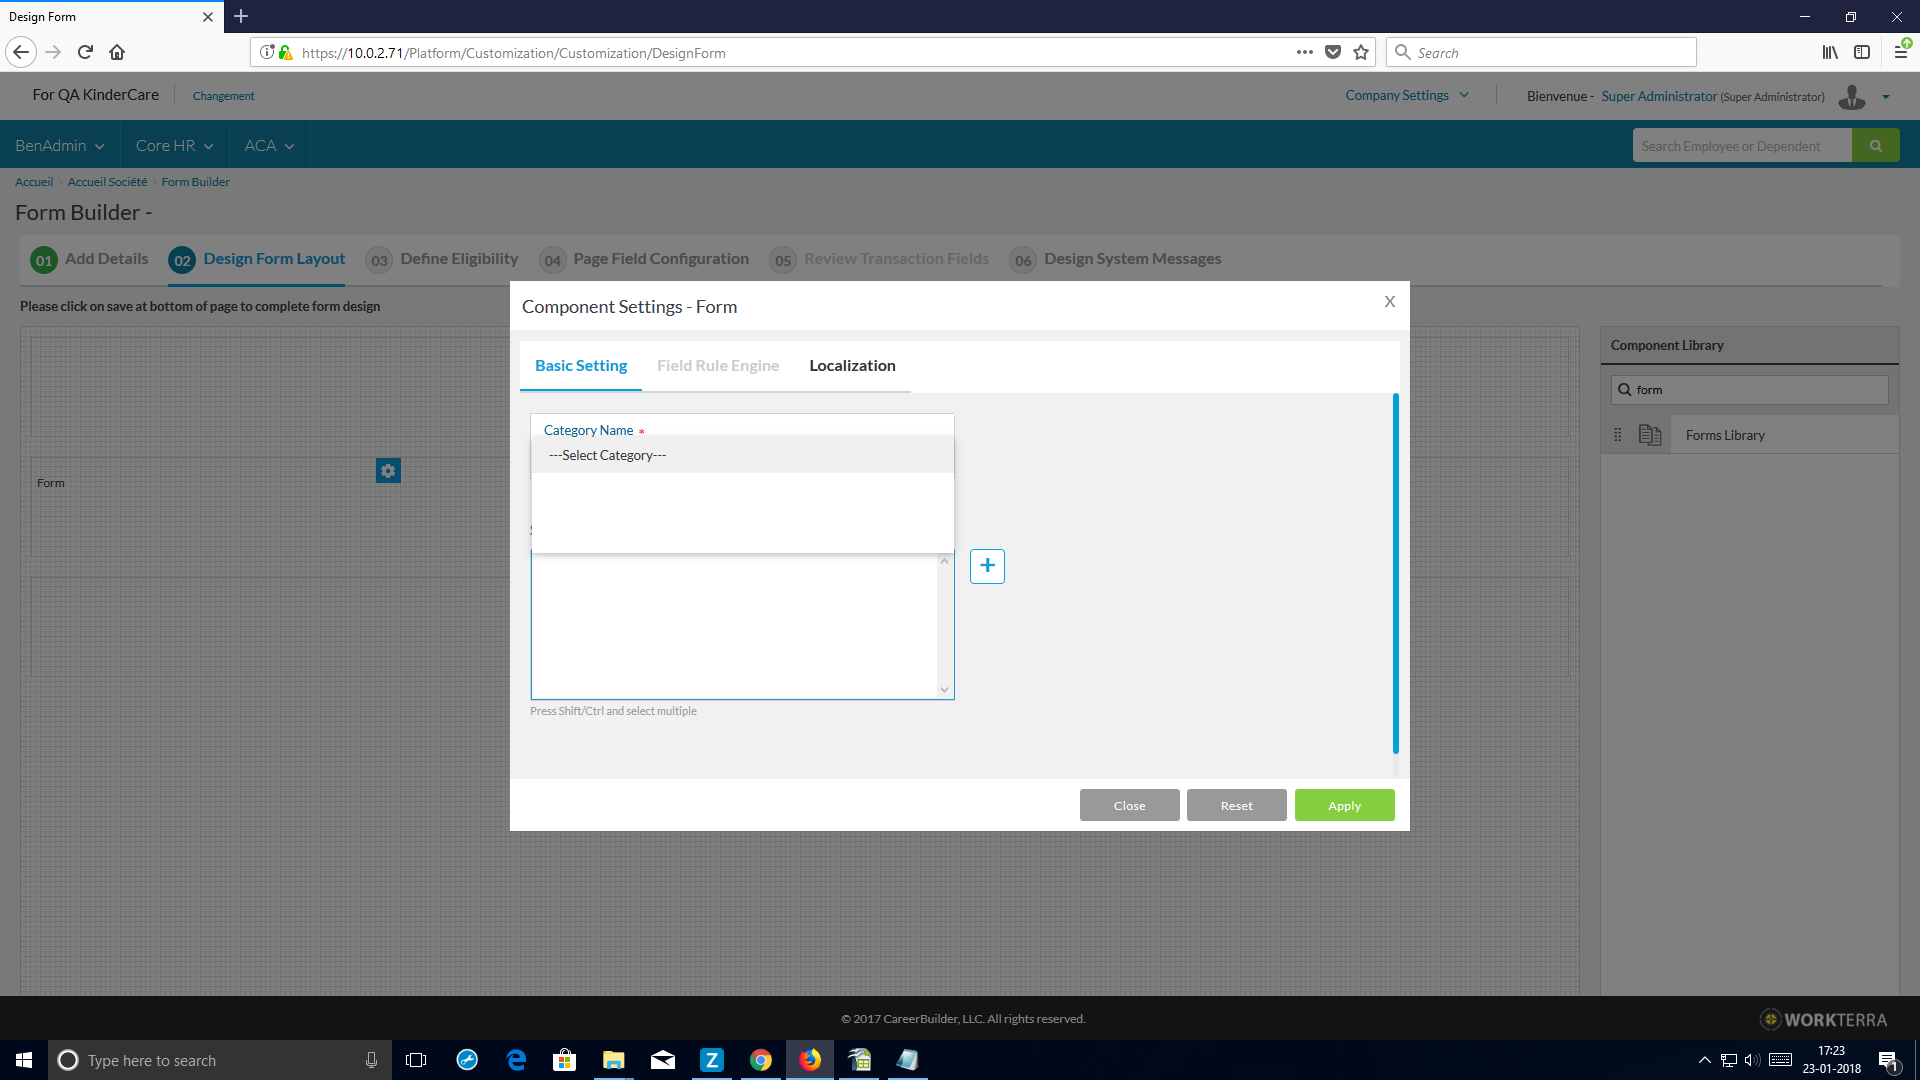
Task: Select the ---Select Category--- option
Action: point(607,455)
